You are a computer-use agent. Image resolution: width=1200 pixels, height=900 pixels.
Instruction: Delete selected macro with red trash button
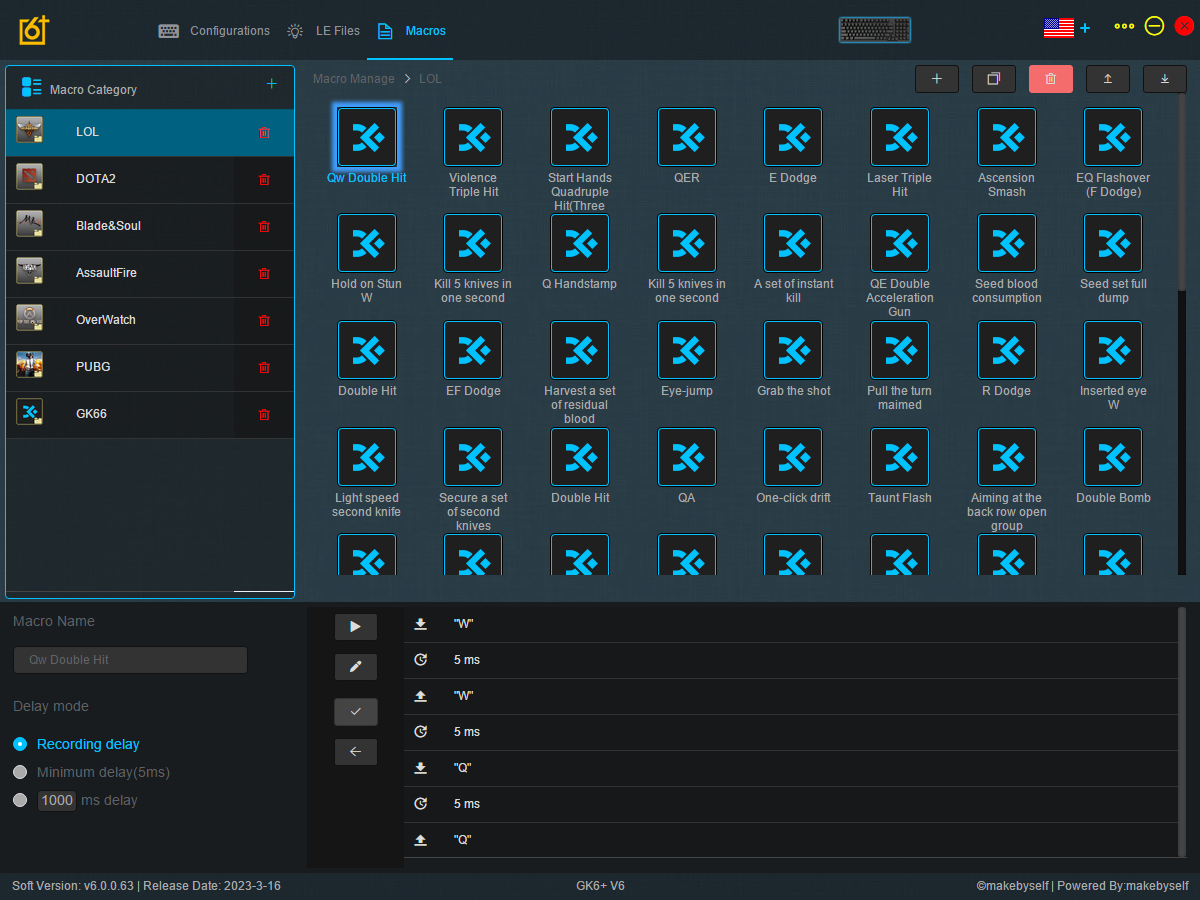[x=1051, y=79]
